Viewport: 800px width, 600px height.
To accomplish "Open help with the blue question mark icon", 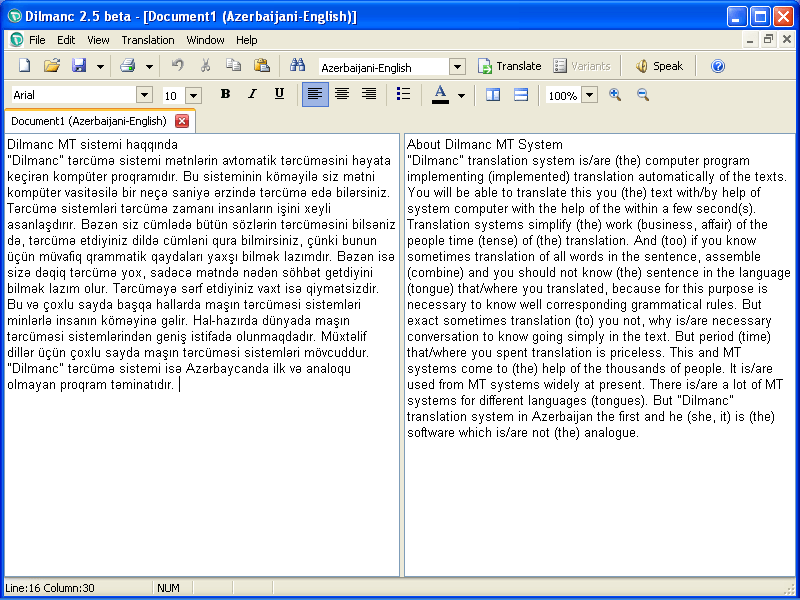I will [717, 66].
